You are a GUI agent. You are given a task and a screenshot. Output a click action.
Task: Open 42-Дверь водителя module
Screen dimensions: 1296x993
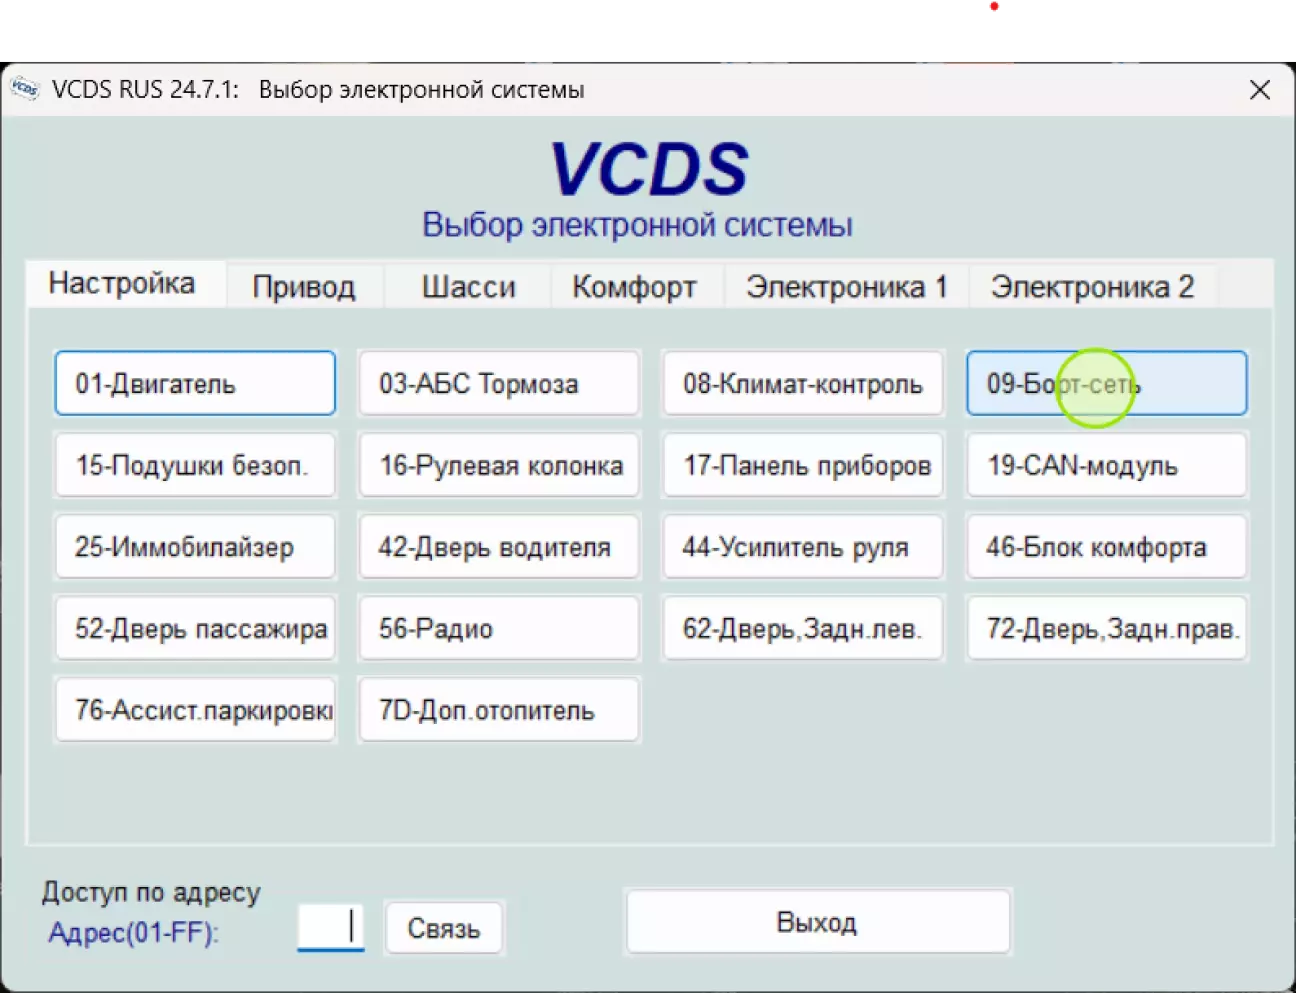click(499, 547)
